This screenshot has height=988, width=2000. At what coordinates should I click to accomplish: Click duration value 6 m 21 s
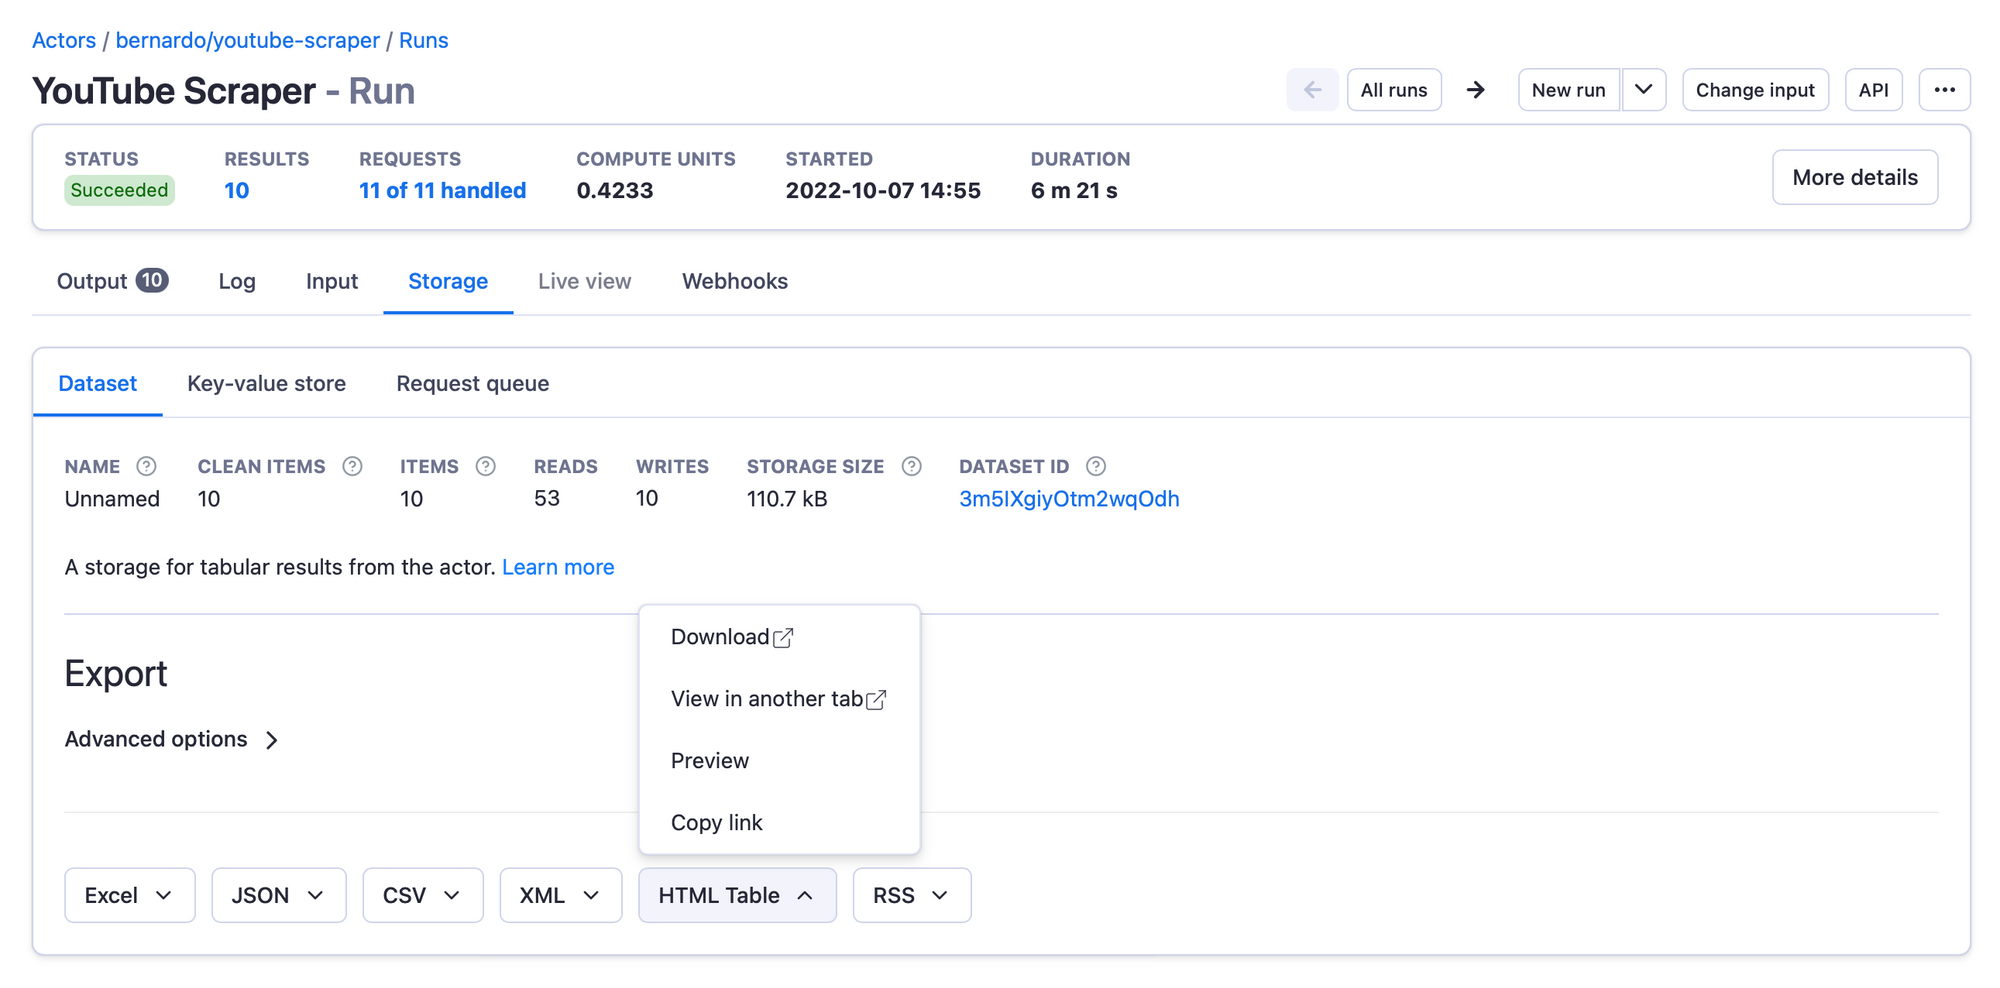coord(1074,190)
